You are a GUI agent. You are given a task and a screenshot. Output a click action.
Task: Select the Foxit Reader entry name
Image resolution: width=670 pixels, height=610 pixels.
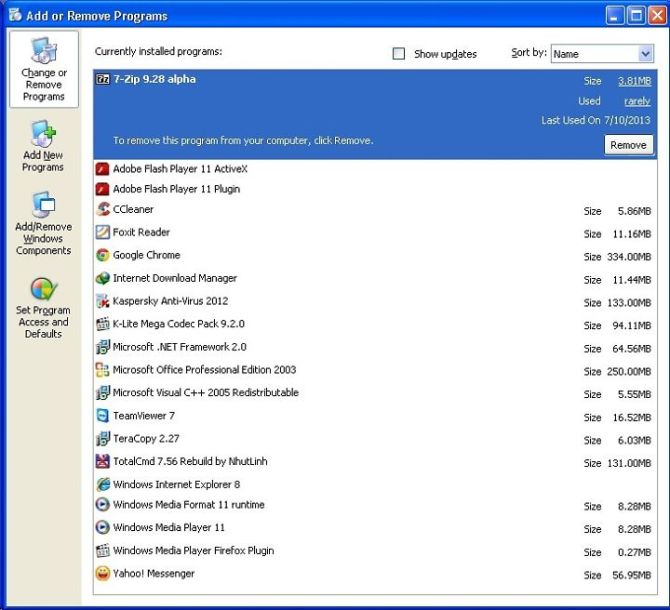click(x=141, y=232)
